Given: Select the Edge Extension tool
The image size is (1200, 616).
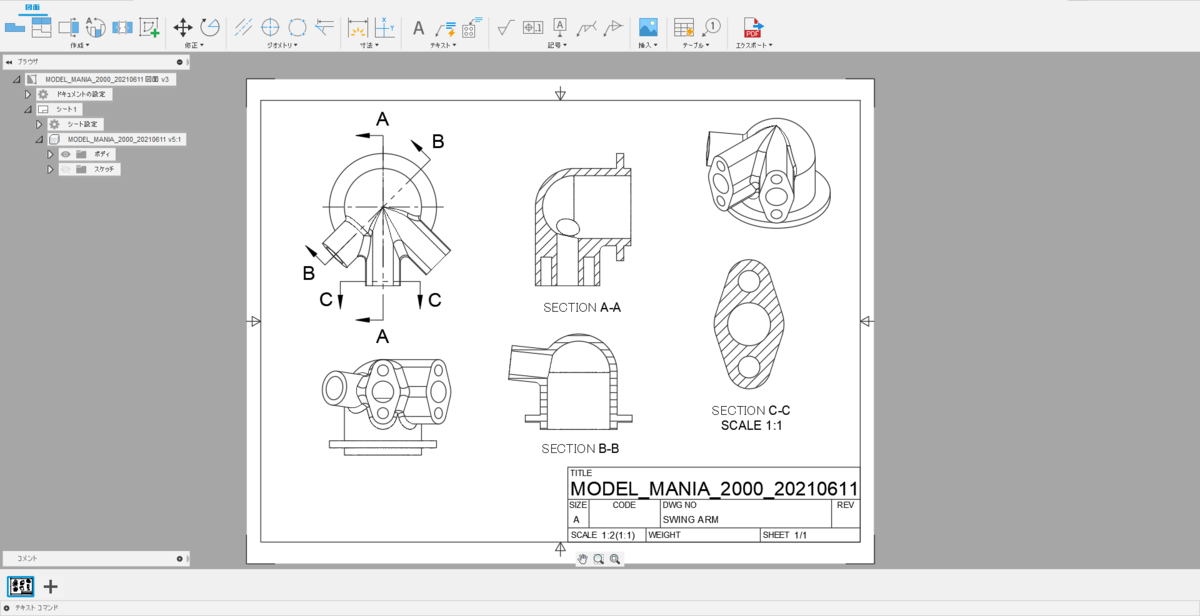Looking at the screenshot, I should pyautogui.click(x=324, y=27).
